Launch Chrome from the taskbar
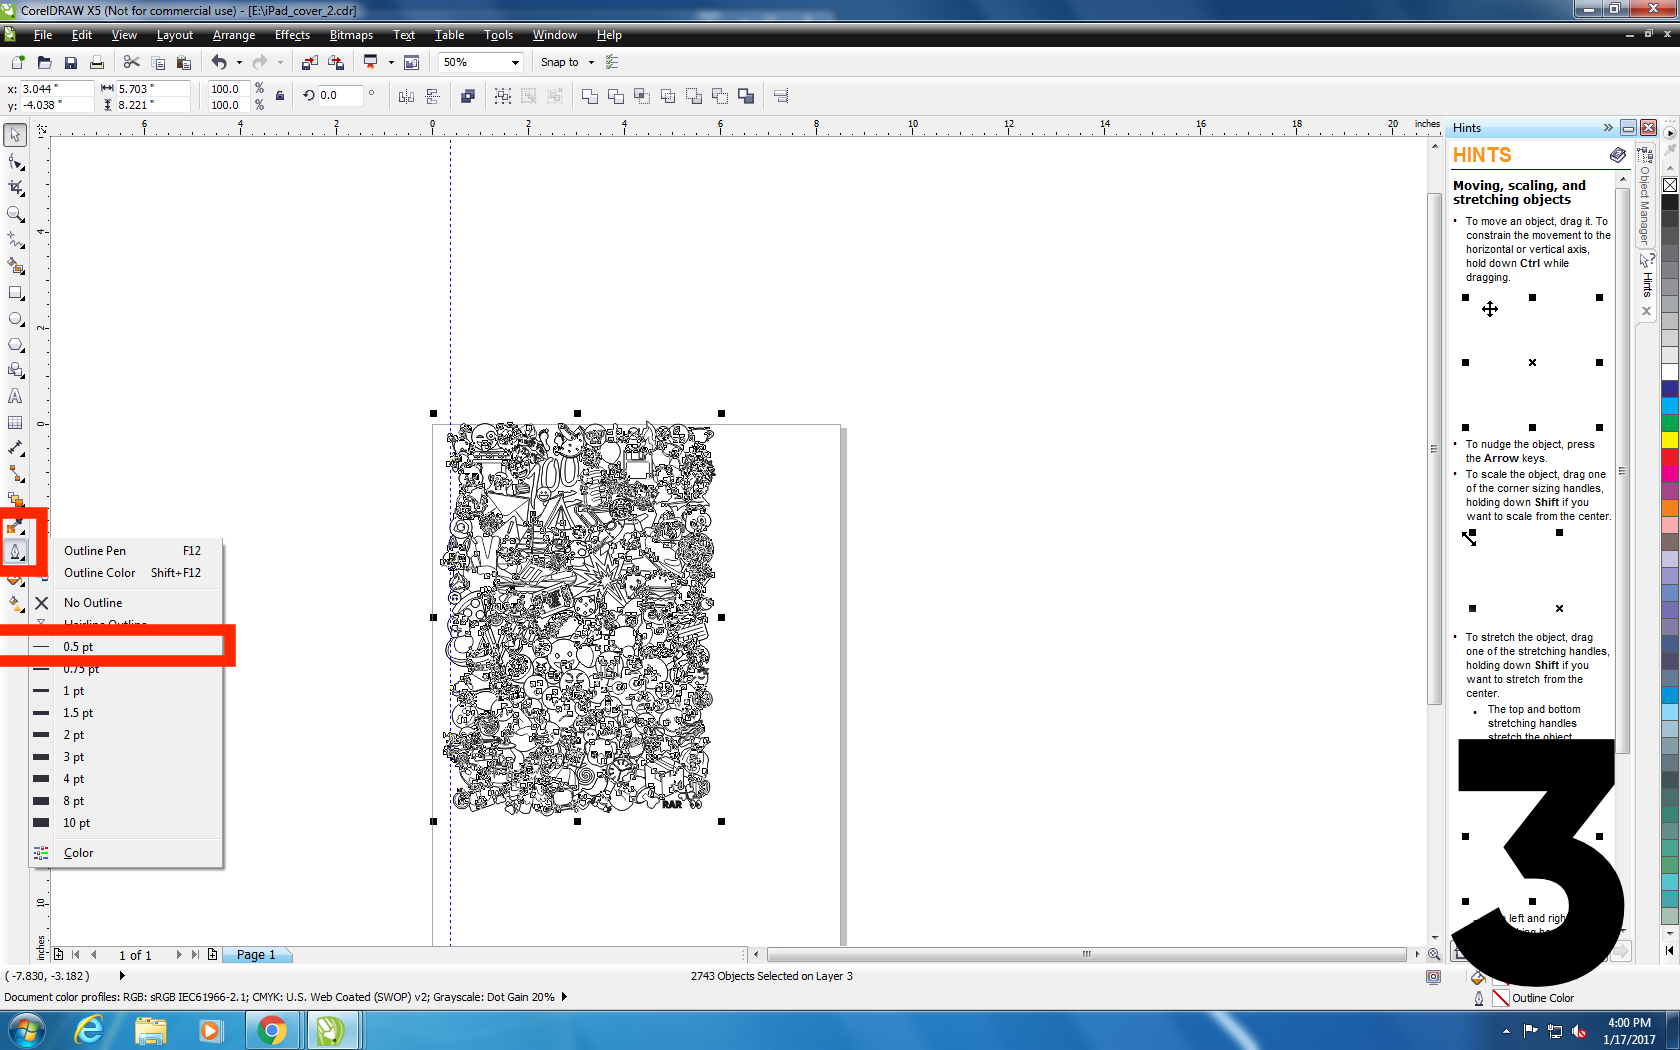Screen dimensions: 1680x1050 272,1029
